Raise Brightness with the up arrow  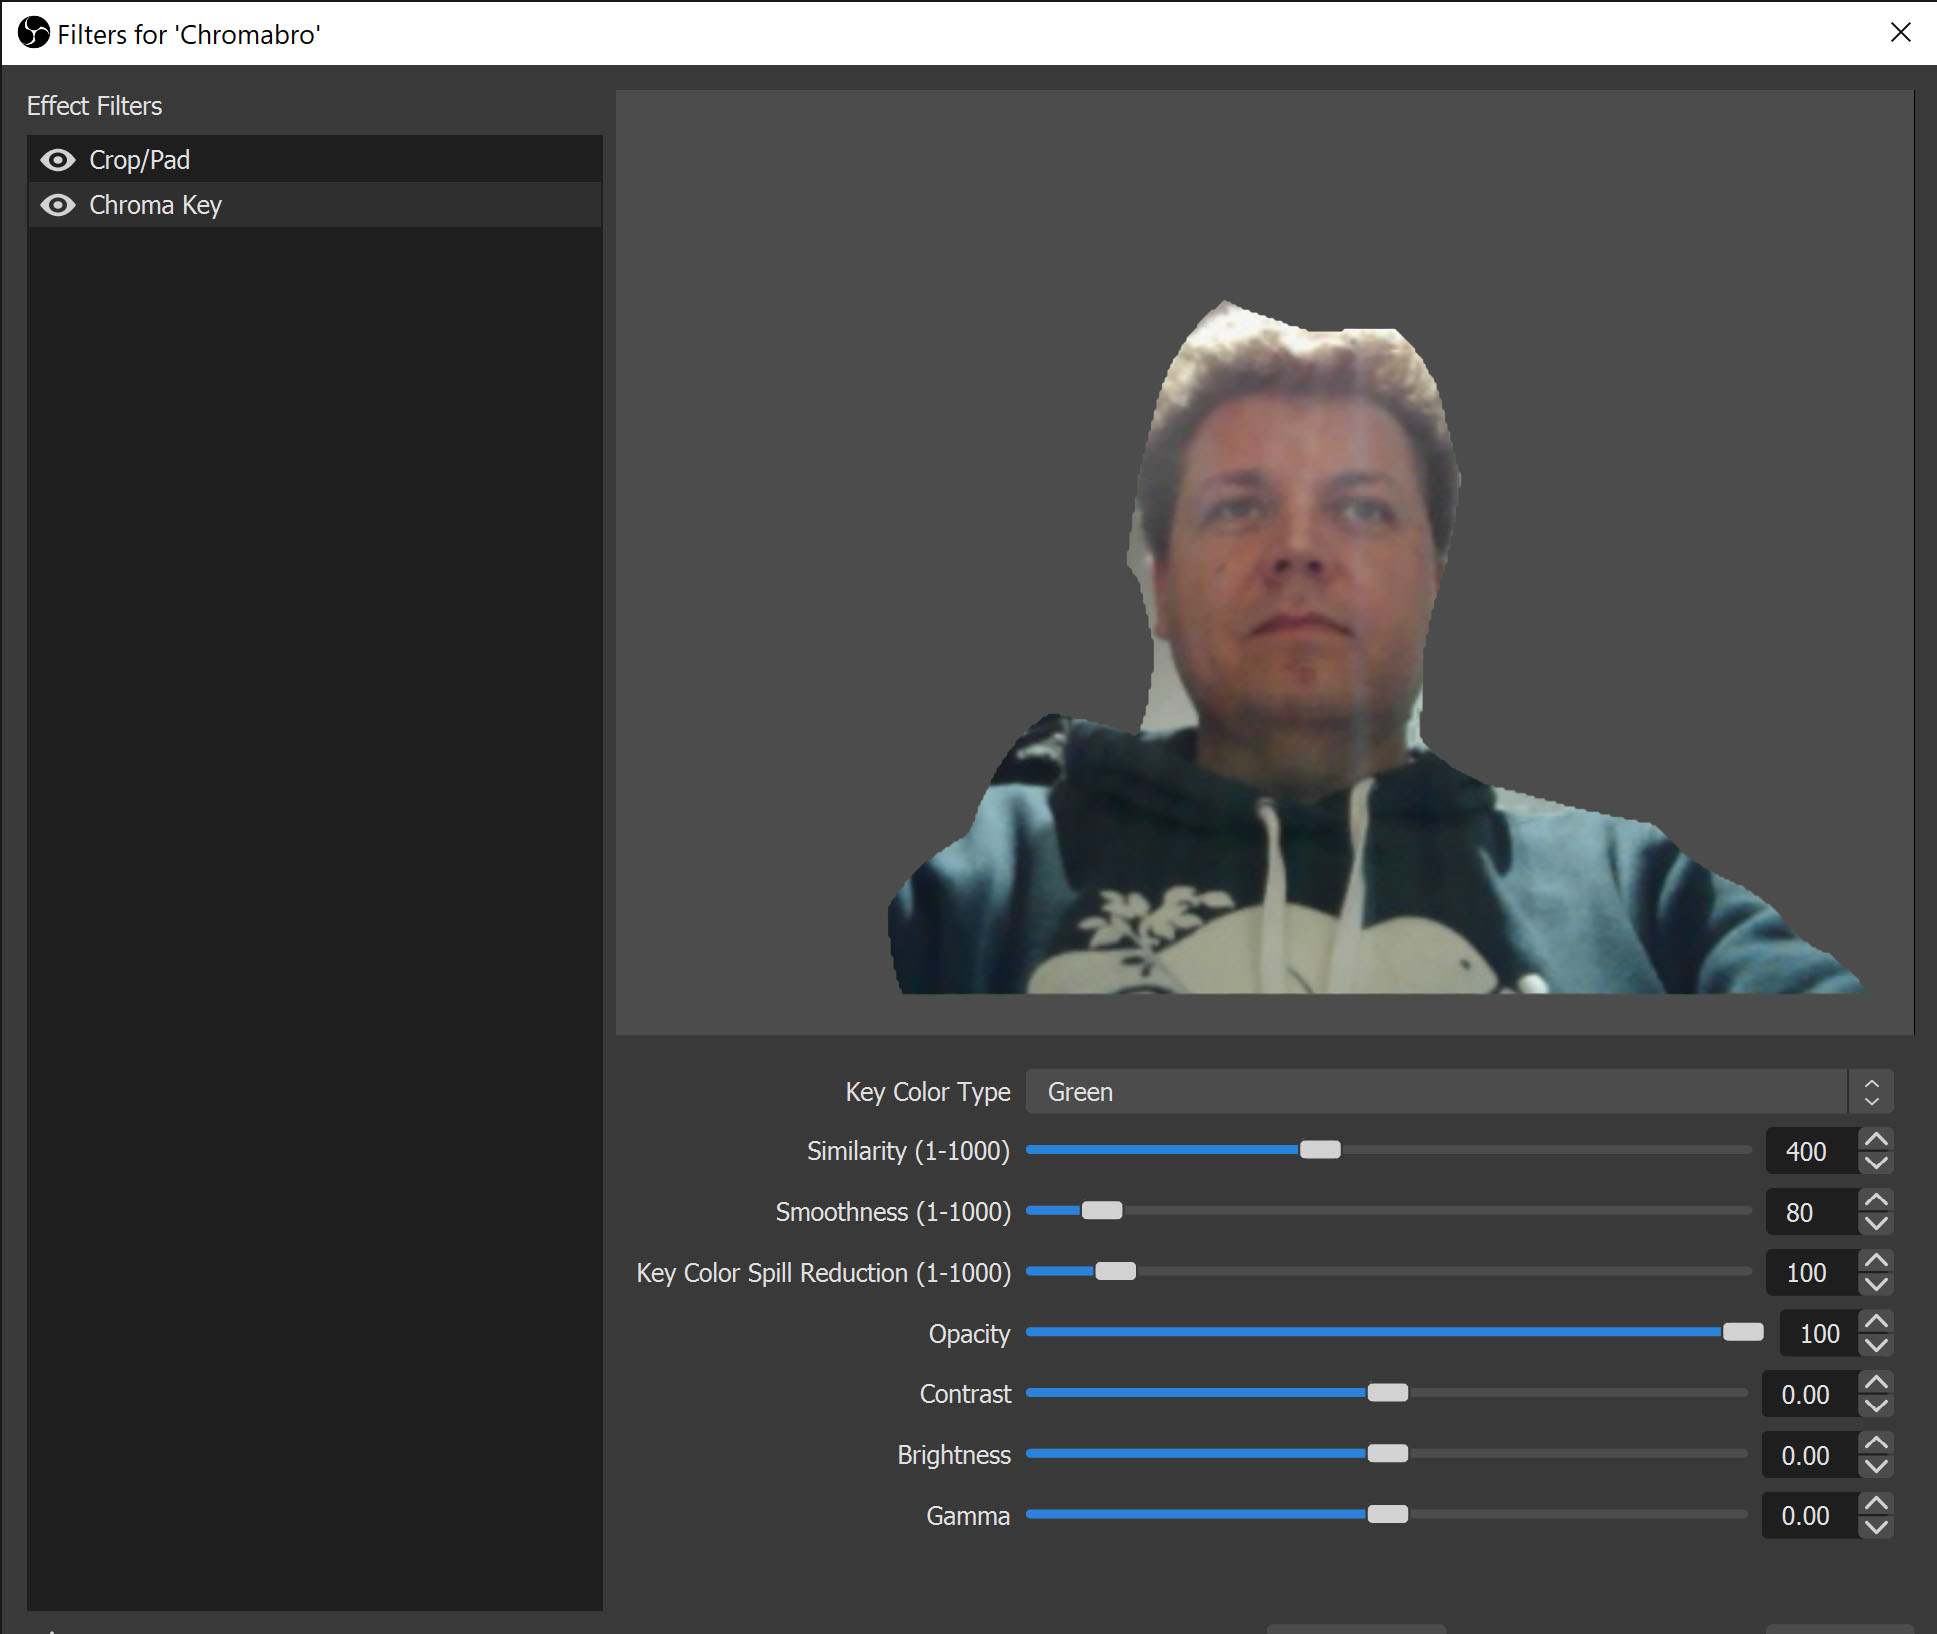click(x=1877, y=1443)
